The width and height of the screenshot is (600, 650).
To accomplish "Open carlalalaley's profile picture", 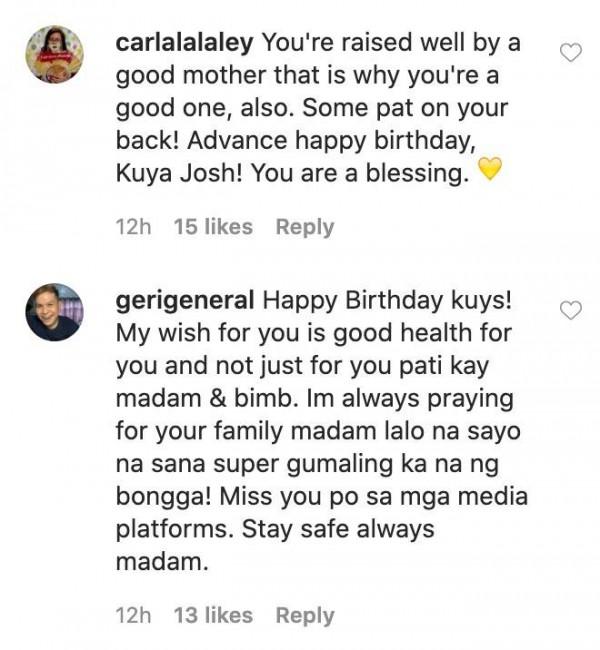I will click(x=54, y=54).
